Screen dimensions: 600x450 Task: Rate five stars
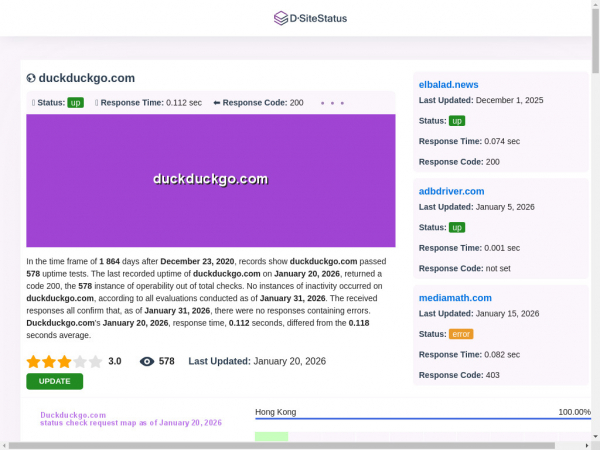point(96,362)
